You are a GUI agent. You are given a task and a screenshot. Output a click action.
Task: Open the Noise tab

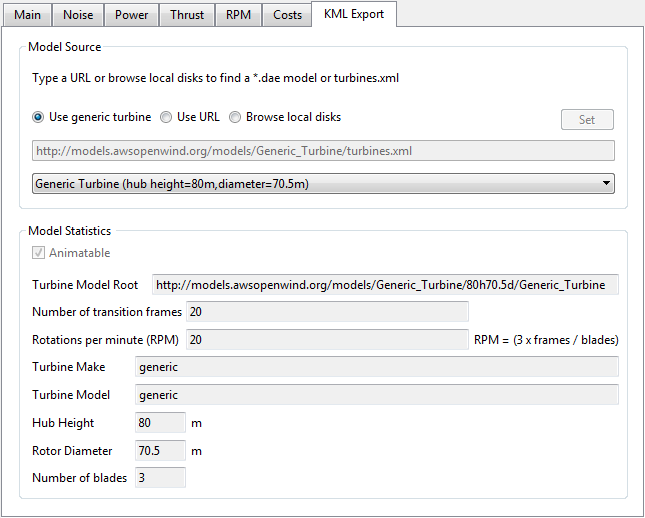click(78, 15)
